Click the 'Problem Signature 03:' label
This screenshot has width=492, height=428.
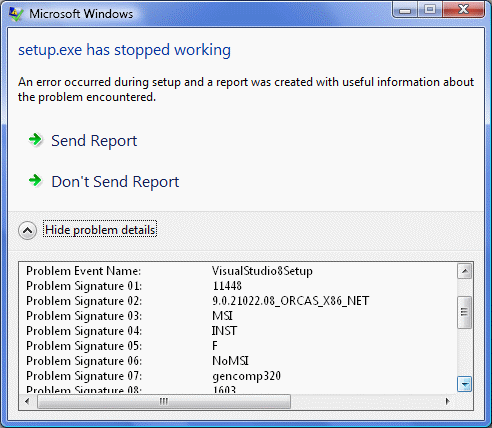[x=84, y=316]
